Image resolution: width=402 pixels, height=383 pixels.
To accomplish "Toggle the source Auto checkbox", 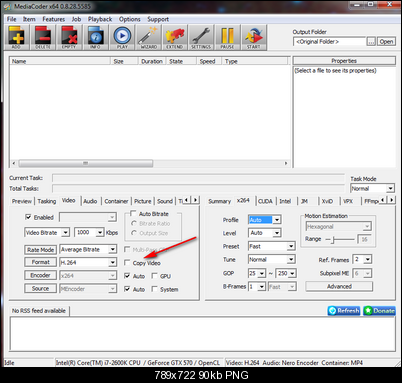I will (127, 289).
